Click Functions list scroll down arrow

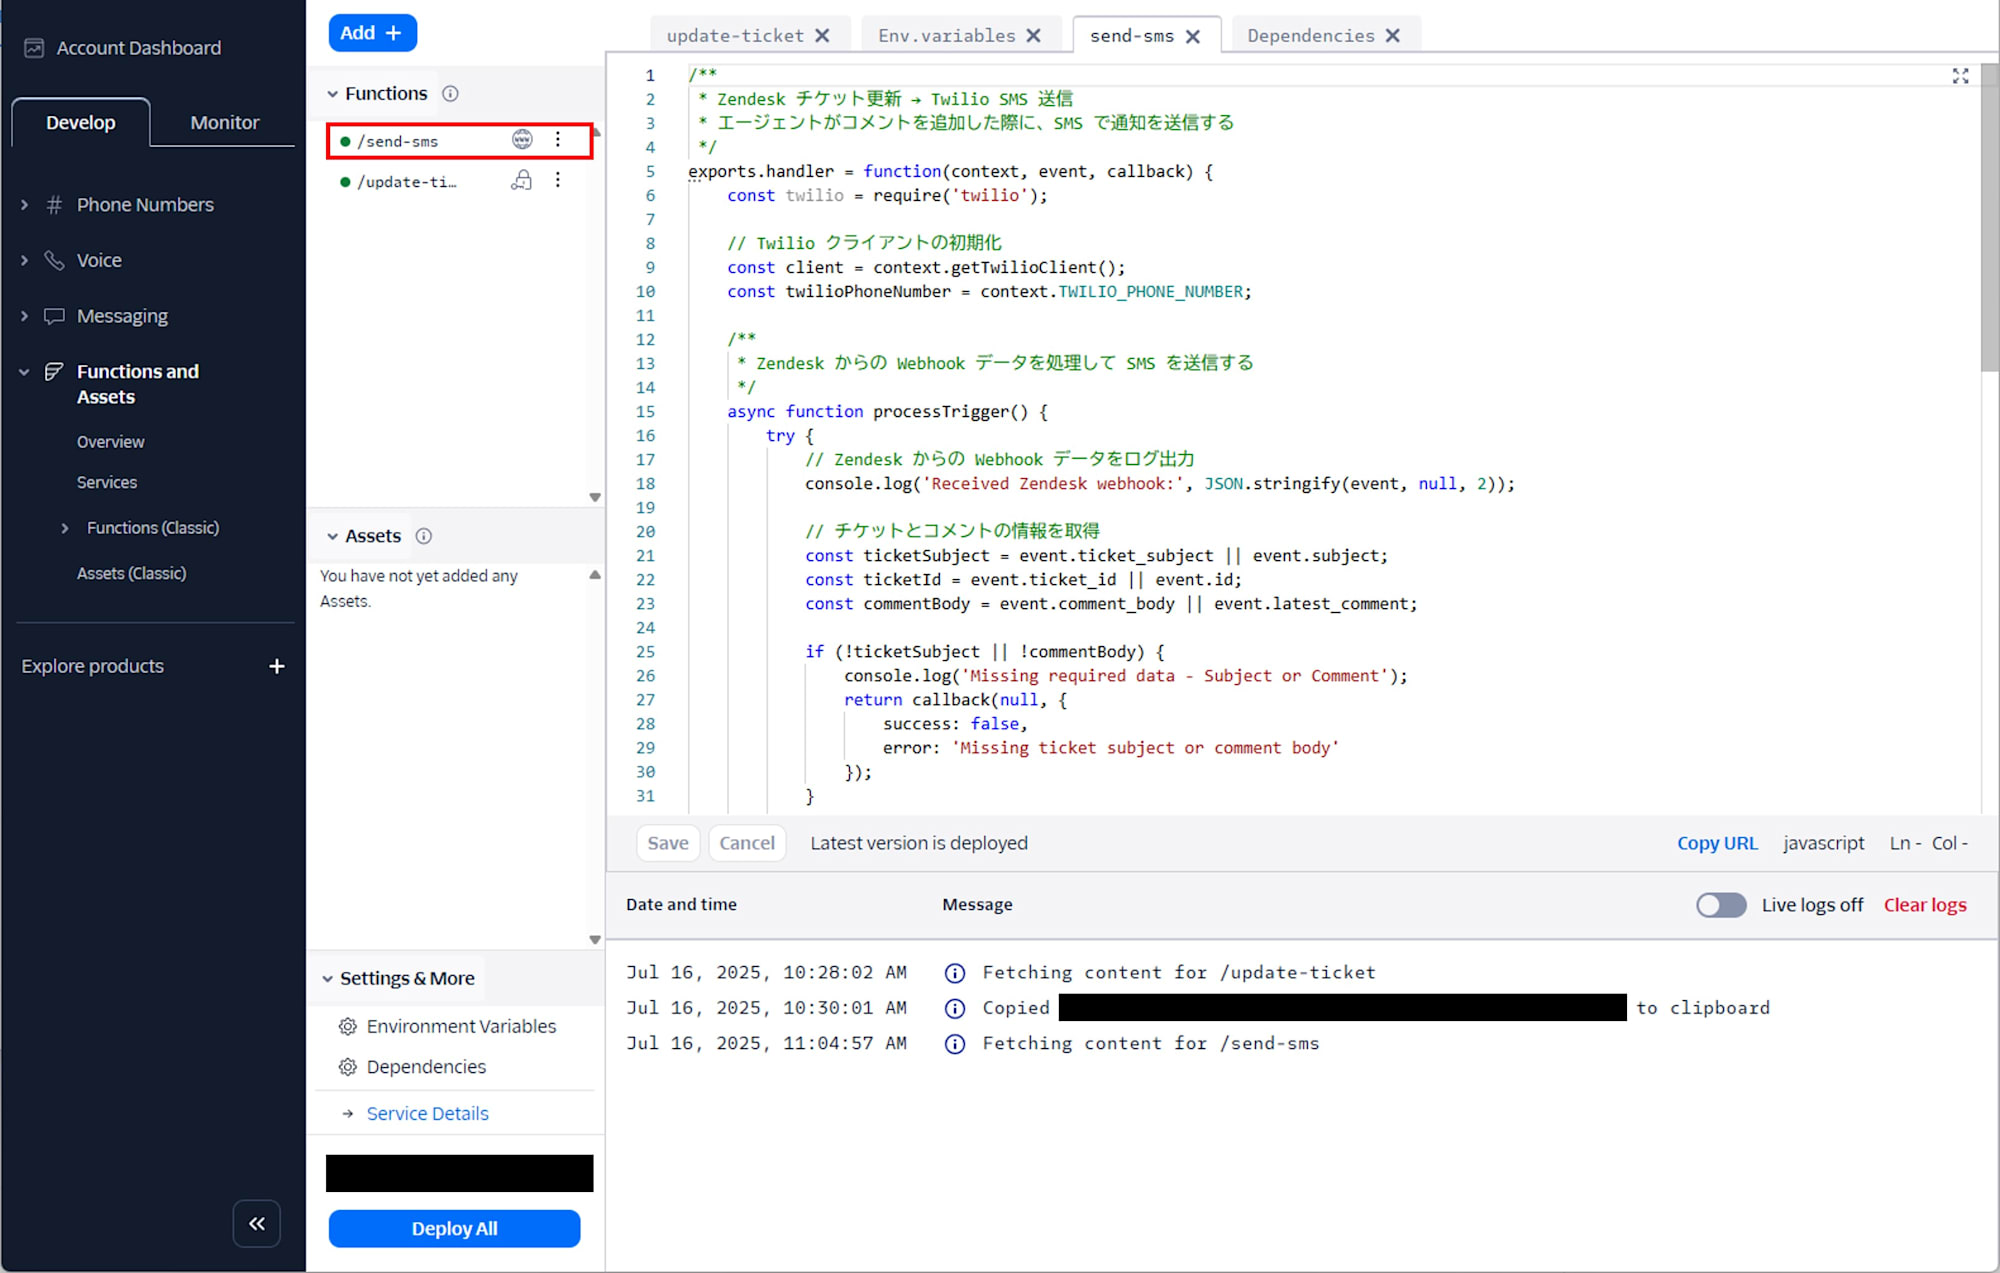point(595,497)
